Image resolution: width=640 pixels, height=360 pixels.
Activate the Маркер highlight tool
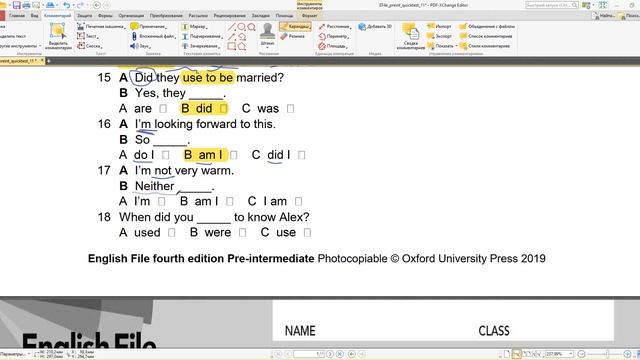click(x=194, y=27)
